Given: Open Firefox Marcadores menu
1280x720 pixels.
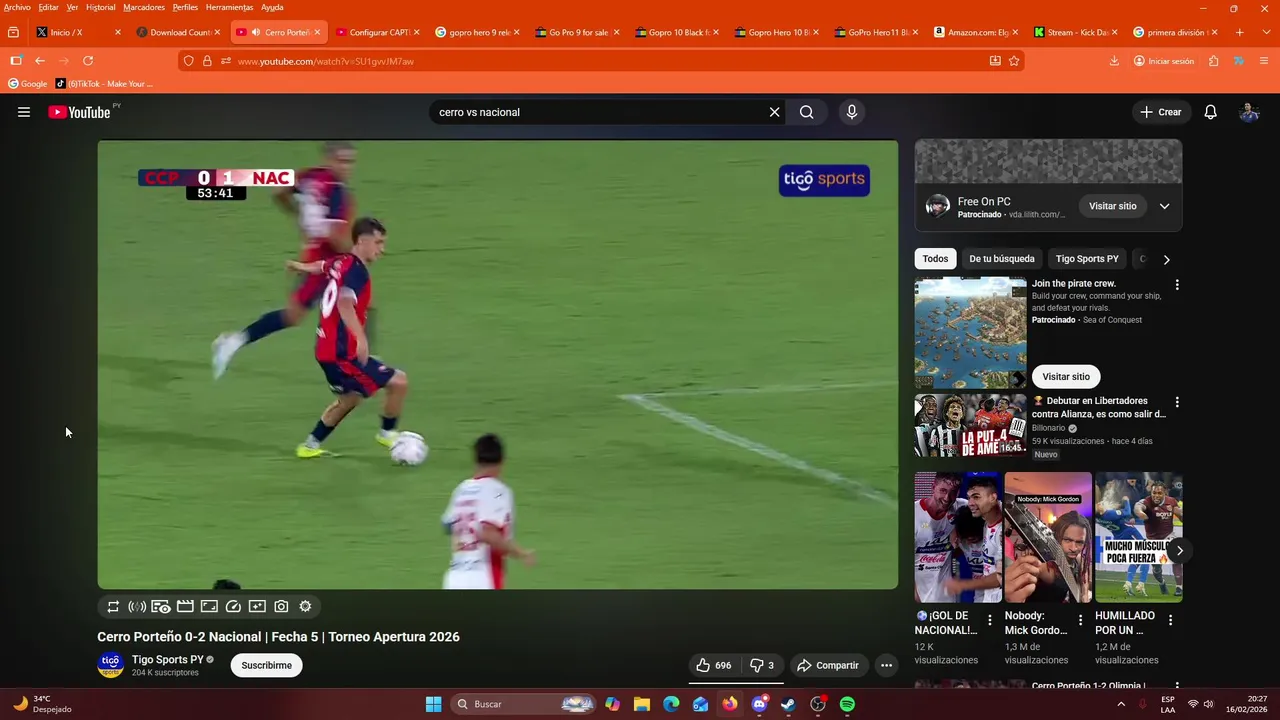Looking at the screenshot, I should pos(144,7).
